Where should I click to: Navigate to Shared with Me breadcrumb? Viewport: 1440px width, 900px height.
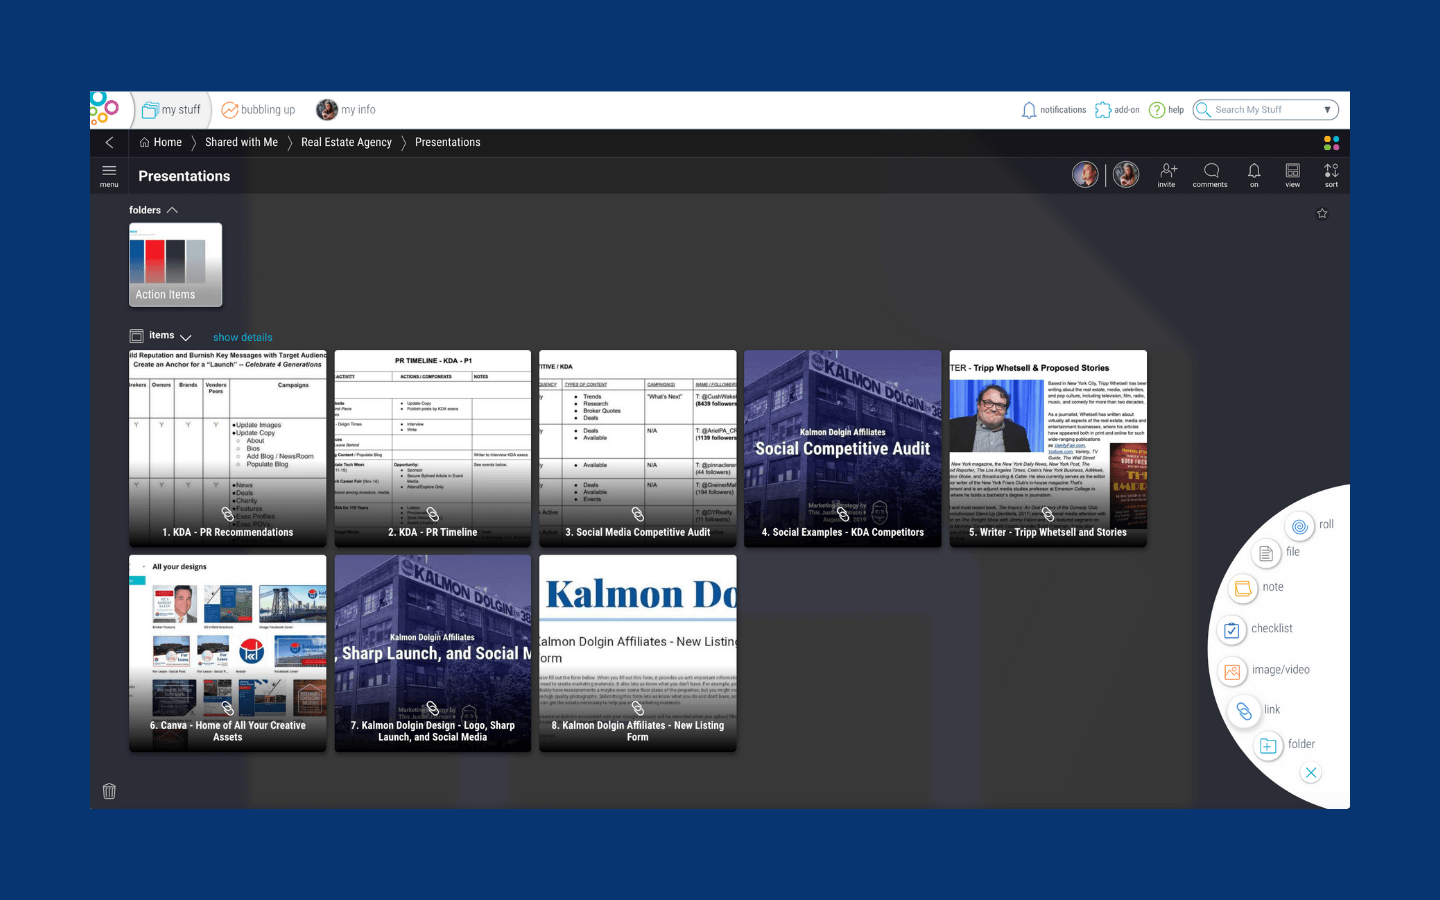coord(241,142)
